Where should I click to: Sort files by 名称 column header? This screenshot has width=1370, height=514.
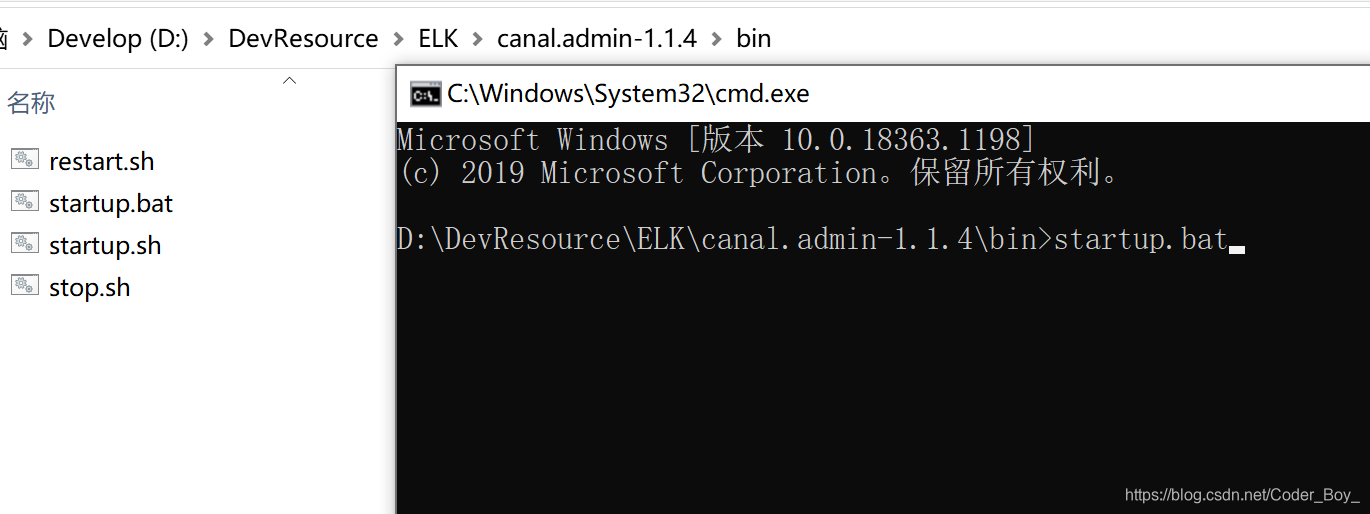(31, 102)
